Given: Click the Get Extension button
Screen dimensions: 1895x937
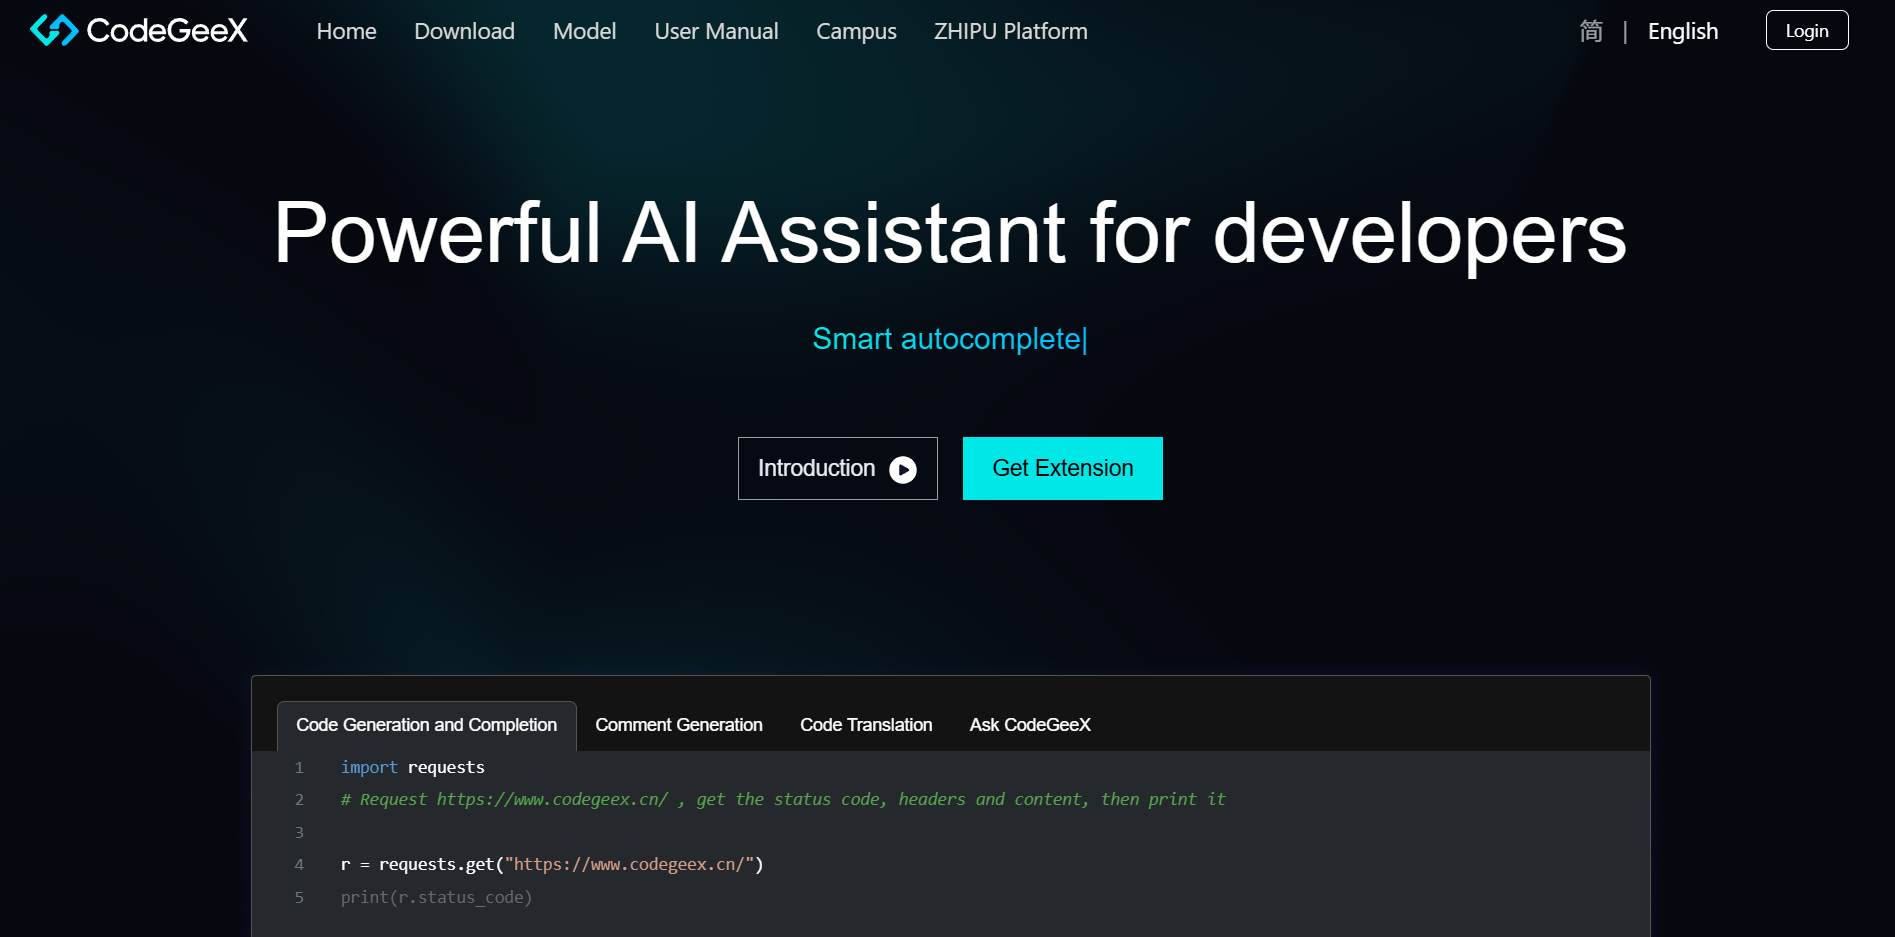Looking at the screenshot, I should tap(1062, 468).
